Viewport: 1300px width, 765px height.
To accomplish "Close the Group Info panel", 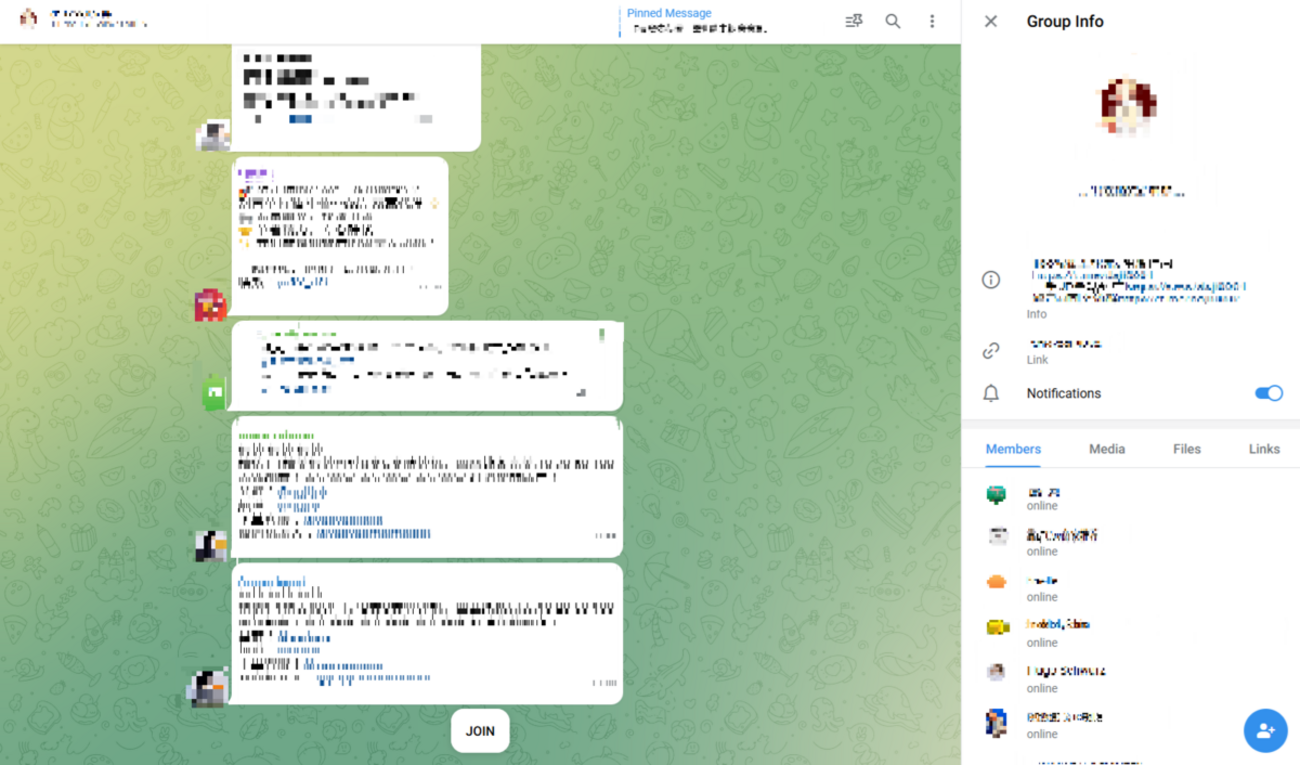I will 991,21.
